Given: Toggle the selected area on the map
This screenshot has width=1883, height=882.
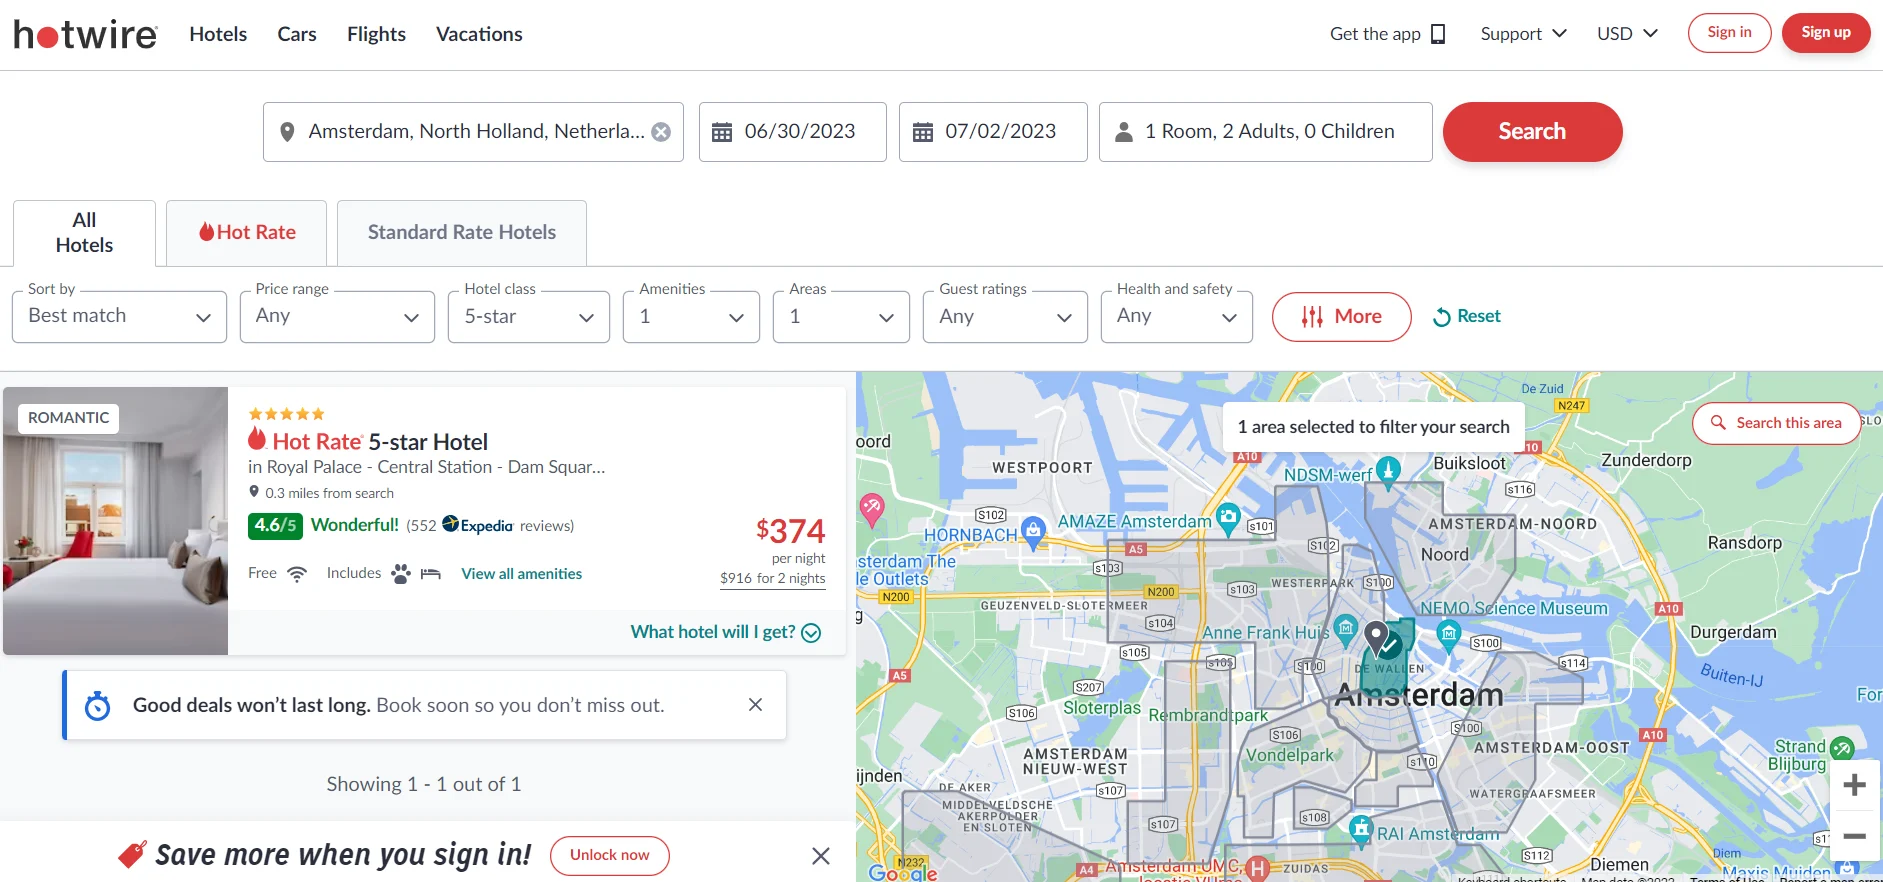Looking at the screenshot, I should 1391,645.
